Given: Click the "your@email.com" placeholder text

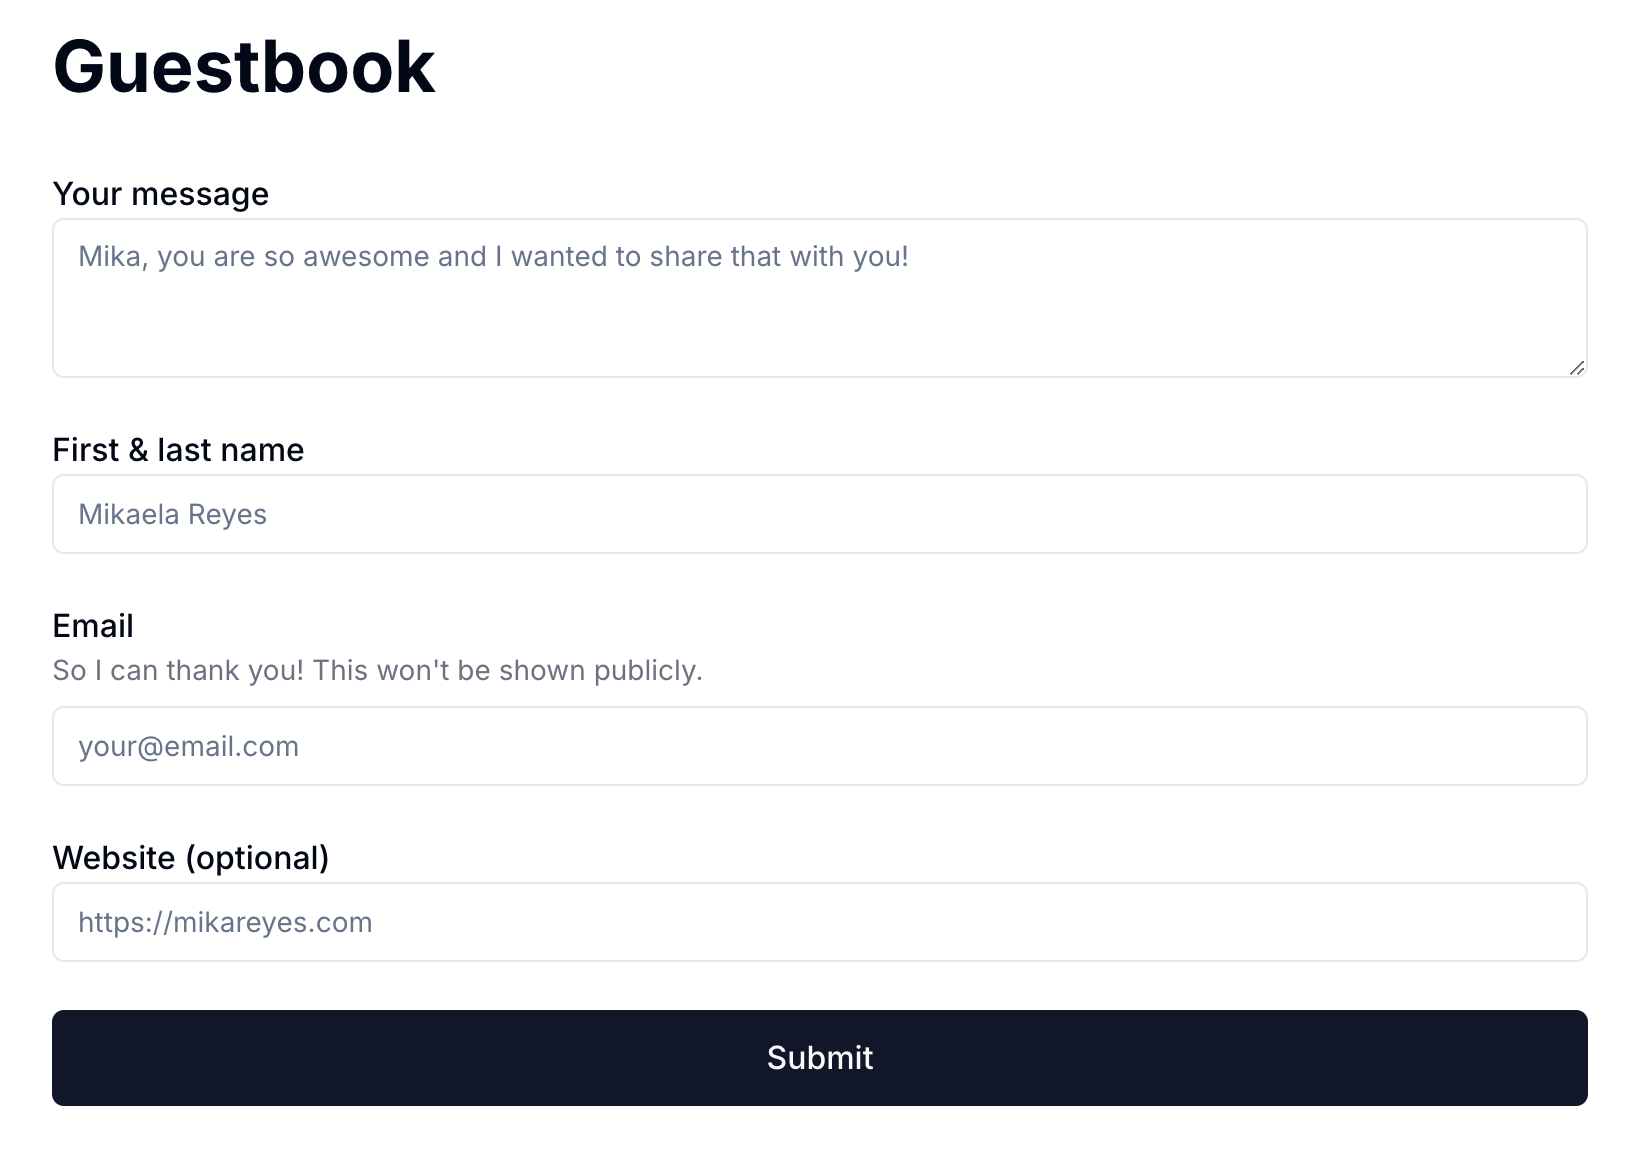Looking at the screenshot, I should (x=188, y=747).
